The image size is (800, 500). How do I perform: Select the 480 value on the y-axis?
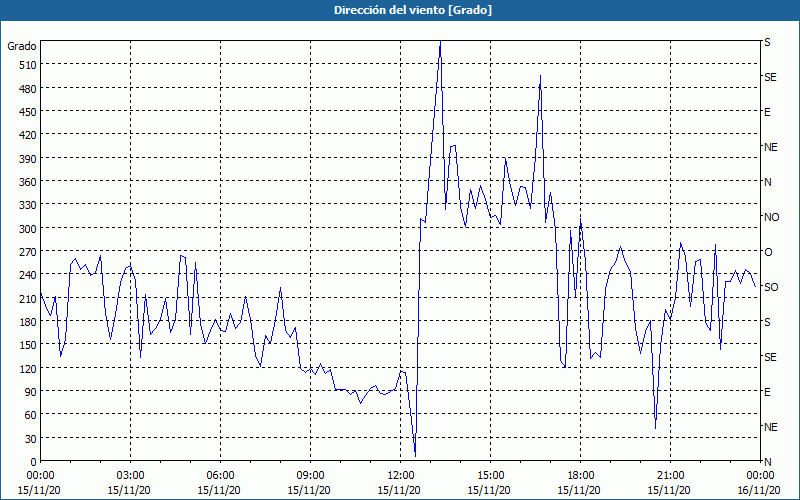tap(28, 89)
